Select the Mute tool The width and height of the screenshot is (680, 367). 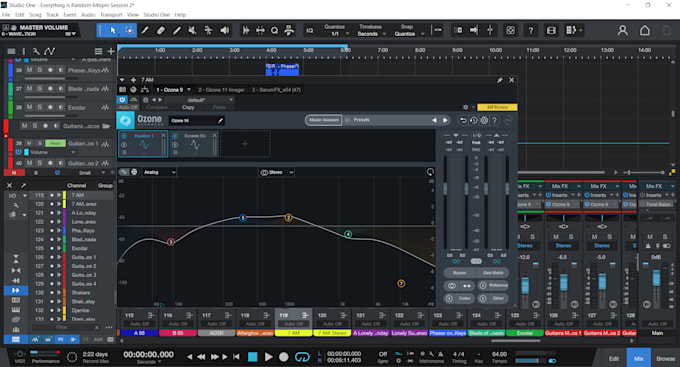(193, 30)
